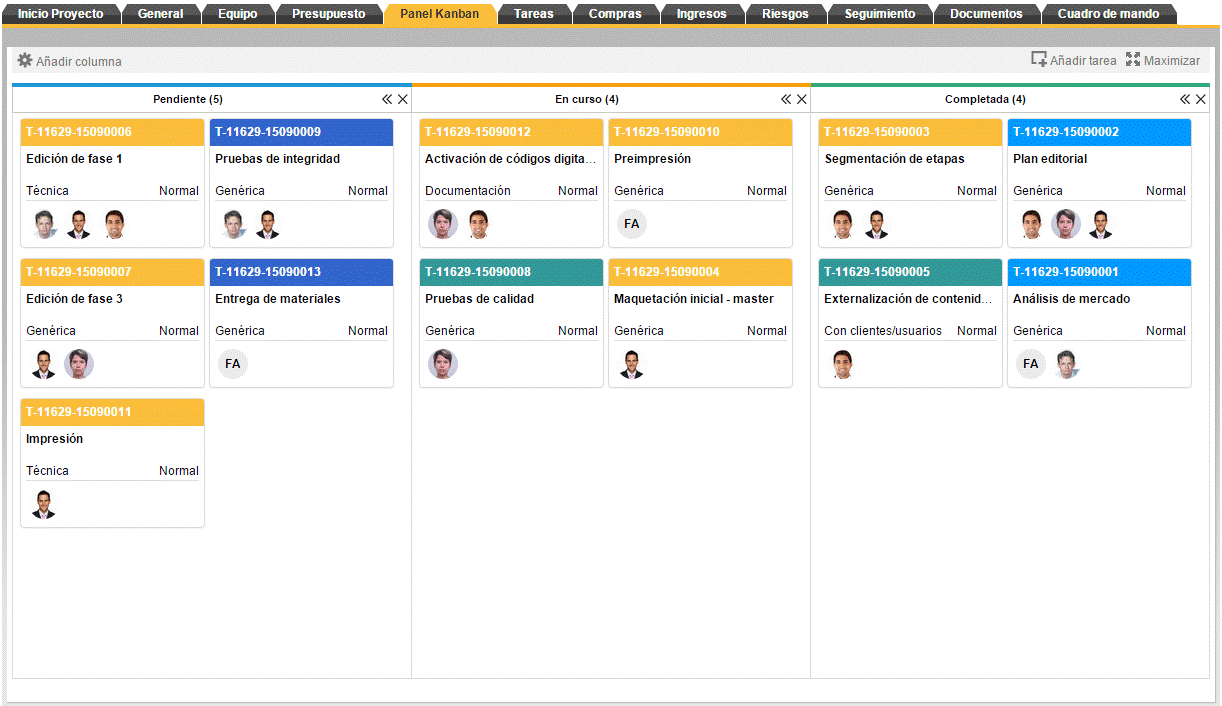Switch to the Presupuesto tab
The height and width of the screenshot is (706, 1222).
click(328, 14)
